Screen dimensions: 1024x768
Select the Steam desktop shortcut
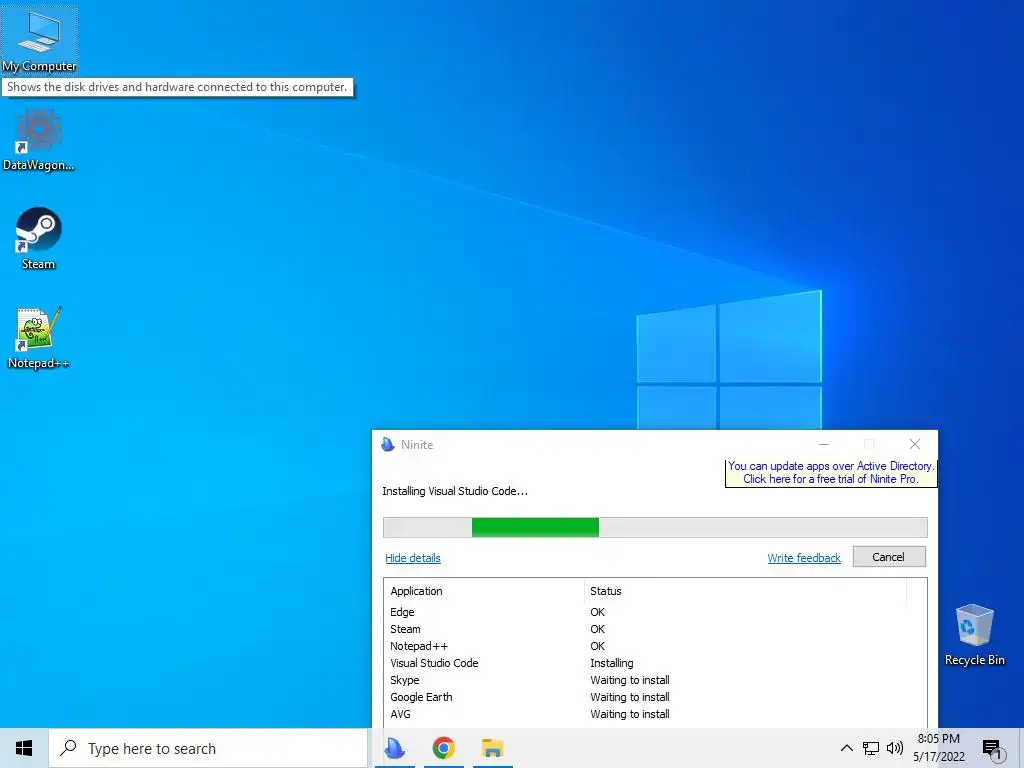click(x=39, y=238)
